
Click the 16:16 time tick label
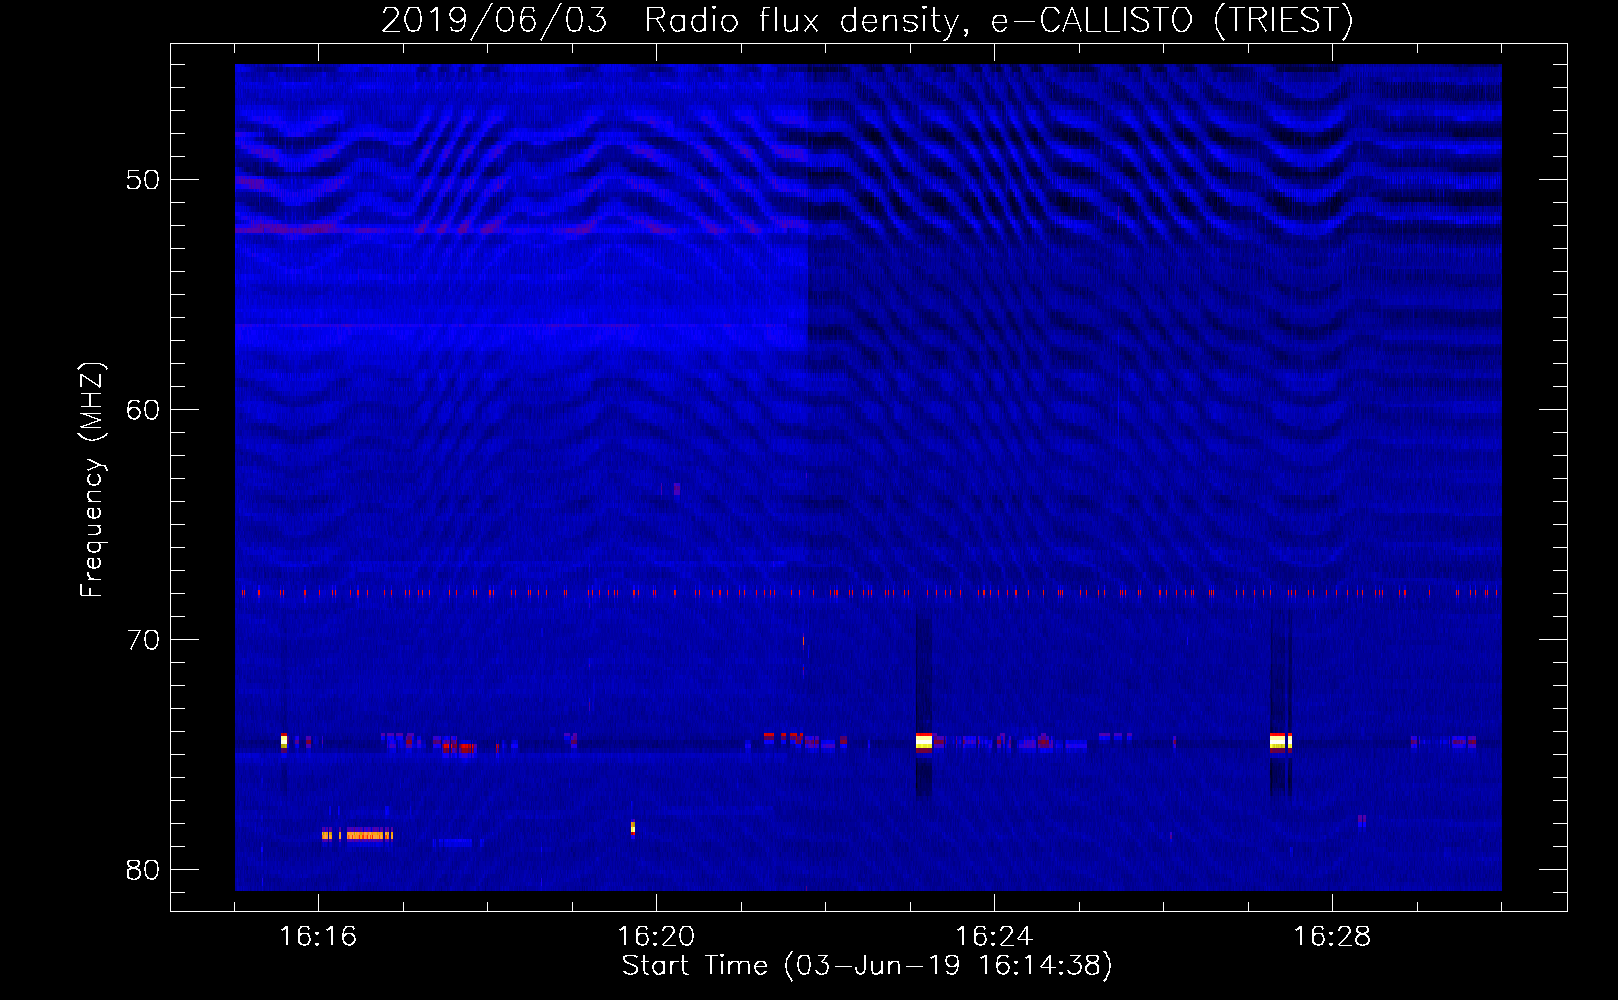click(x=318, y=937)
